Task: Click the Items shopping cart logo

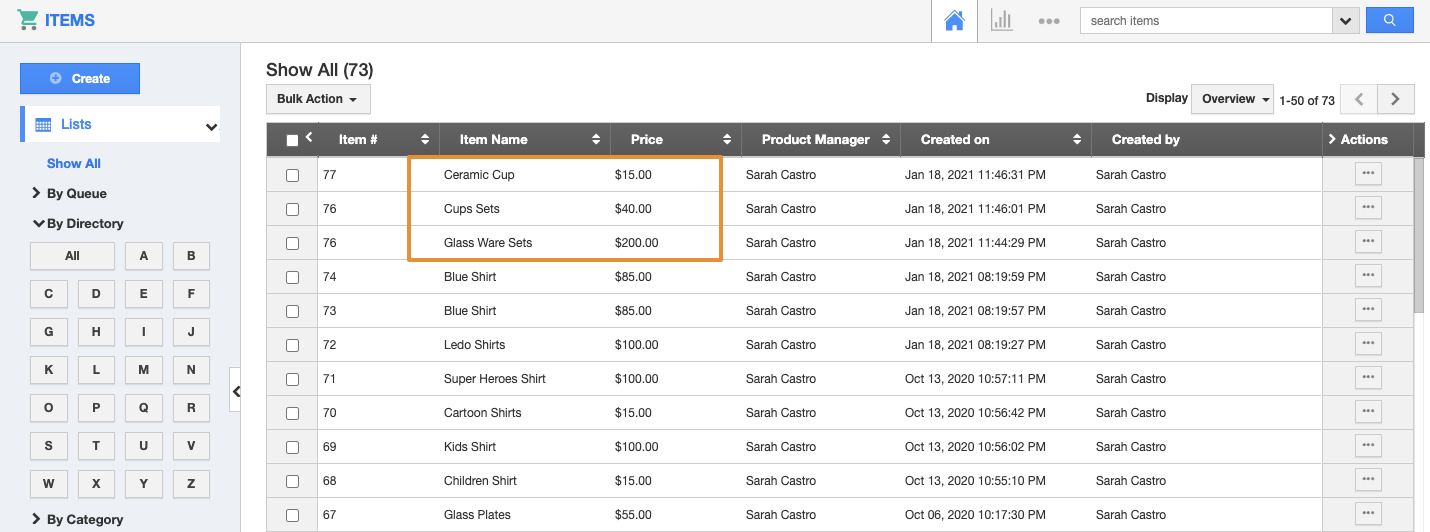Action: (x=28, y=20)
